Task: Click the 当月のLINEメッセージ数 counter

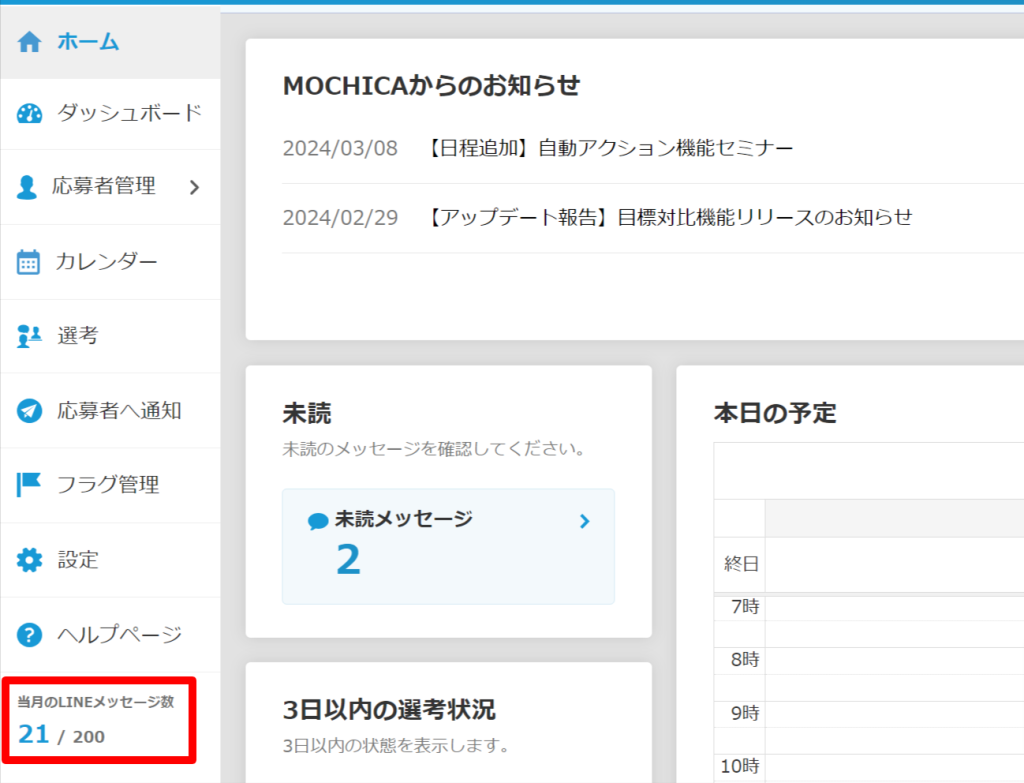Action: tap(96, 720)
